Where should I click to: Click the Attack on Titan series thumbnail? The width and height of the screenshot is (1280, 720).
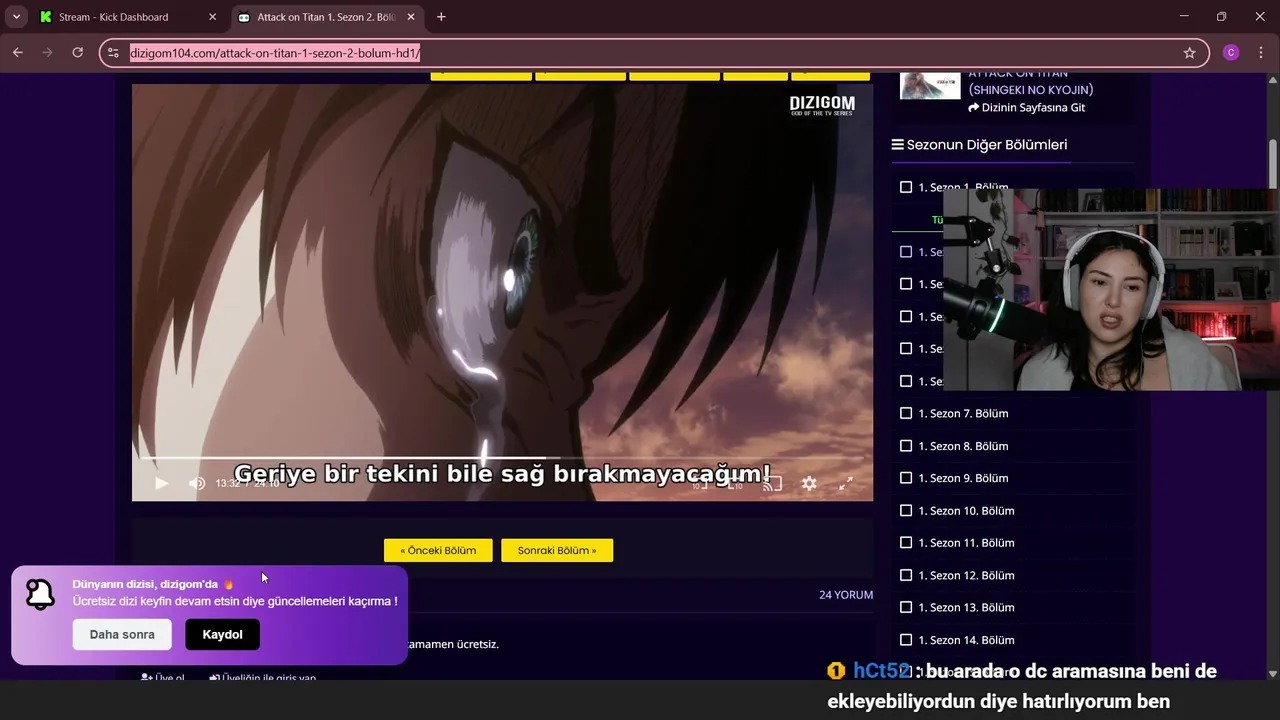click(x=930, y=86)
